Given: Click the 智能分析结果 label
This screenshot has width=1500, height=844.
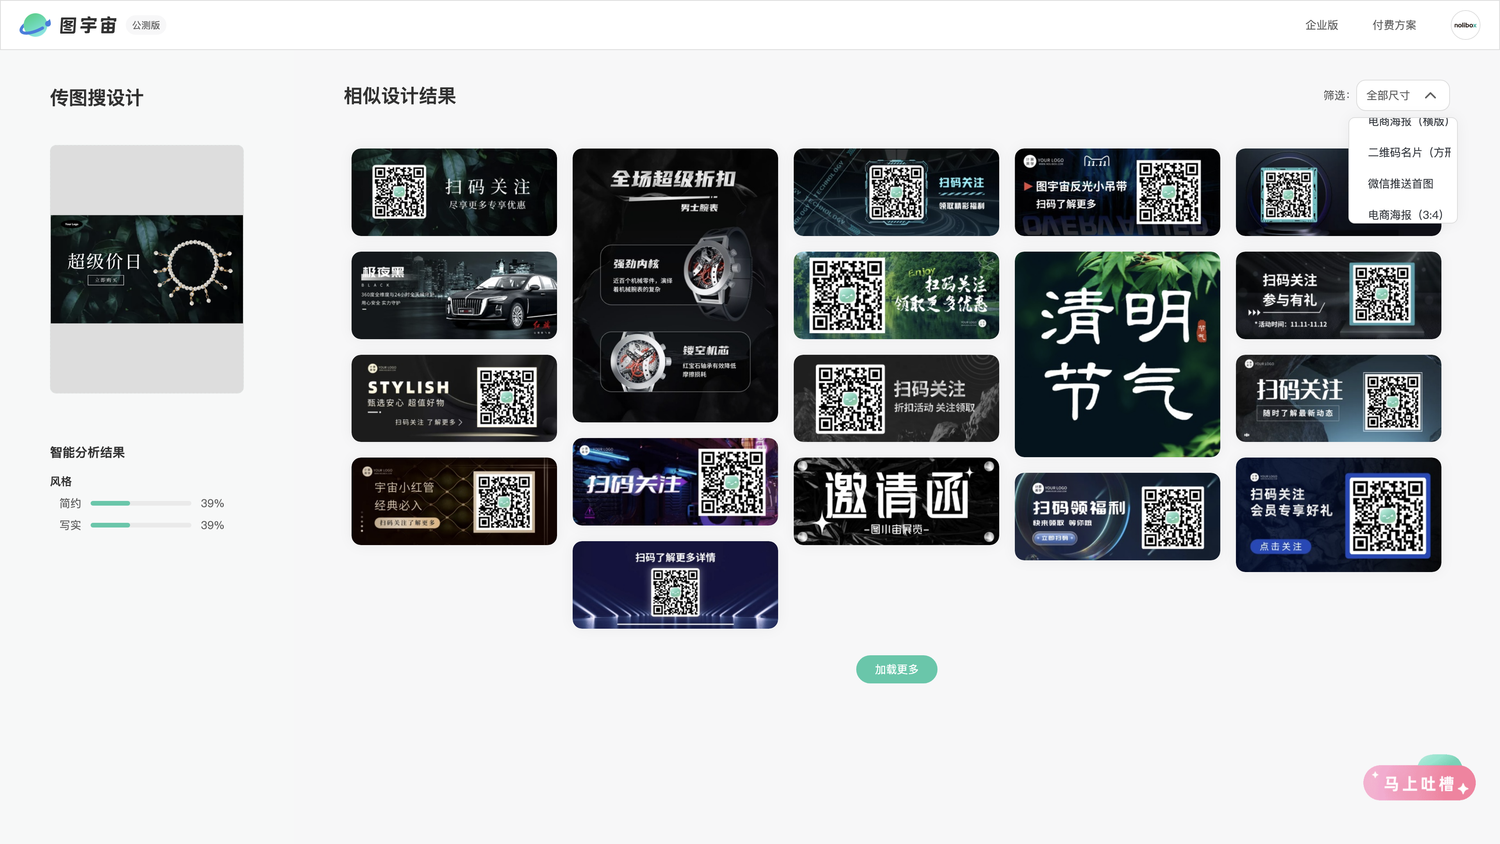Looking at the screenshot, I should pyautogui.click(x=87, y=453).
